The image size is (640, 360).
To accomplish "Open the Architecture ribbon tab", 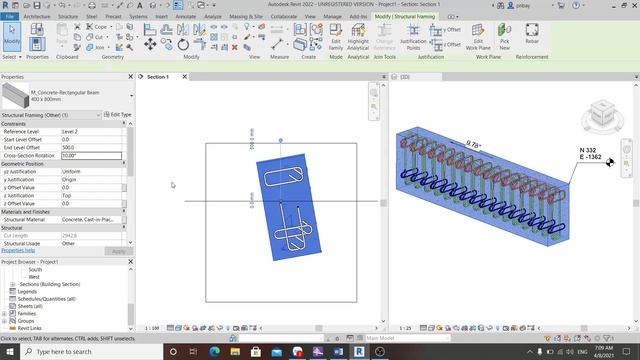I will coord(37,17).
